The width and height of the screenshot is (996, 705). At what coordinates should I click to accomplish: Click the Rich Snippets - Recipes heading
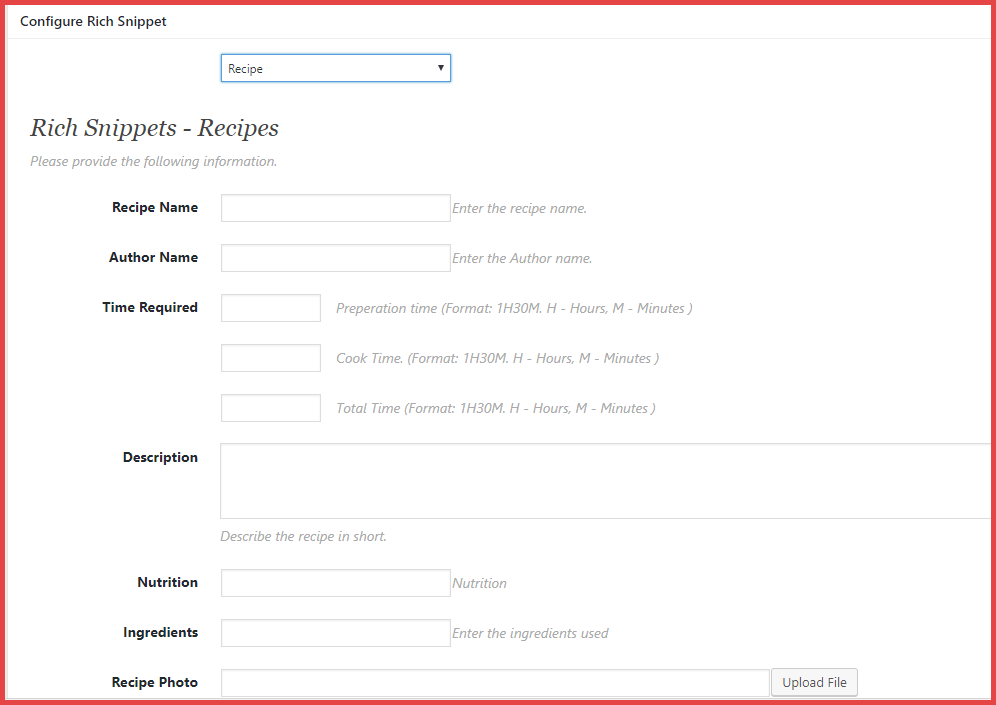pos(154,128)
